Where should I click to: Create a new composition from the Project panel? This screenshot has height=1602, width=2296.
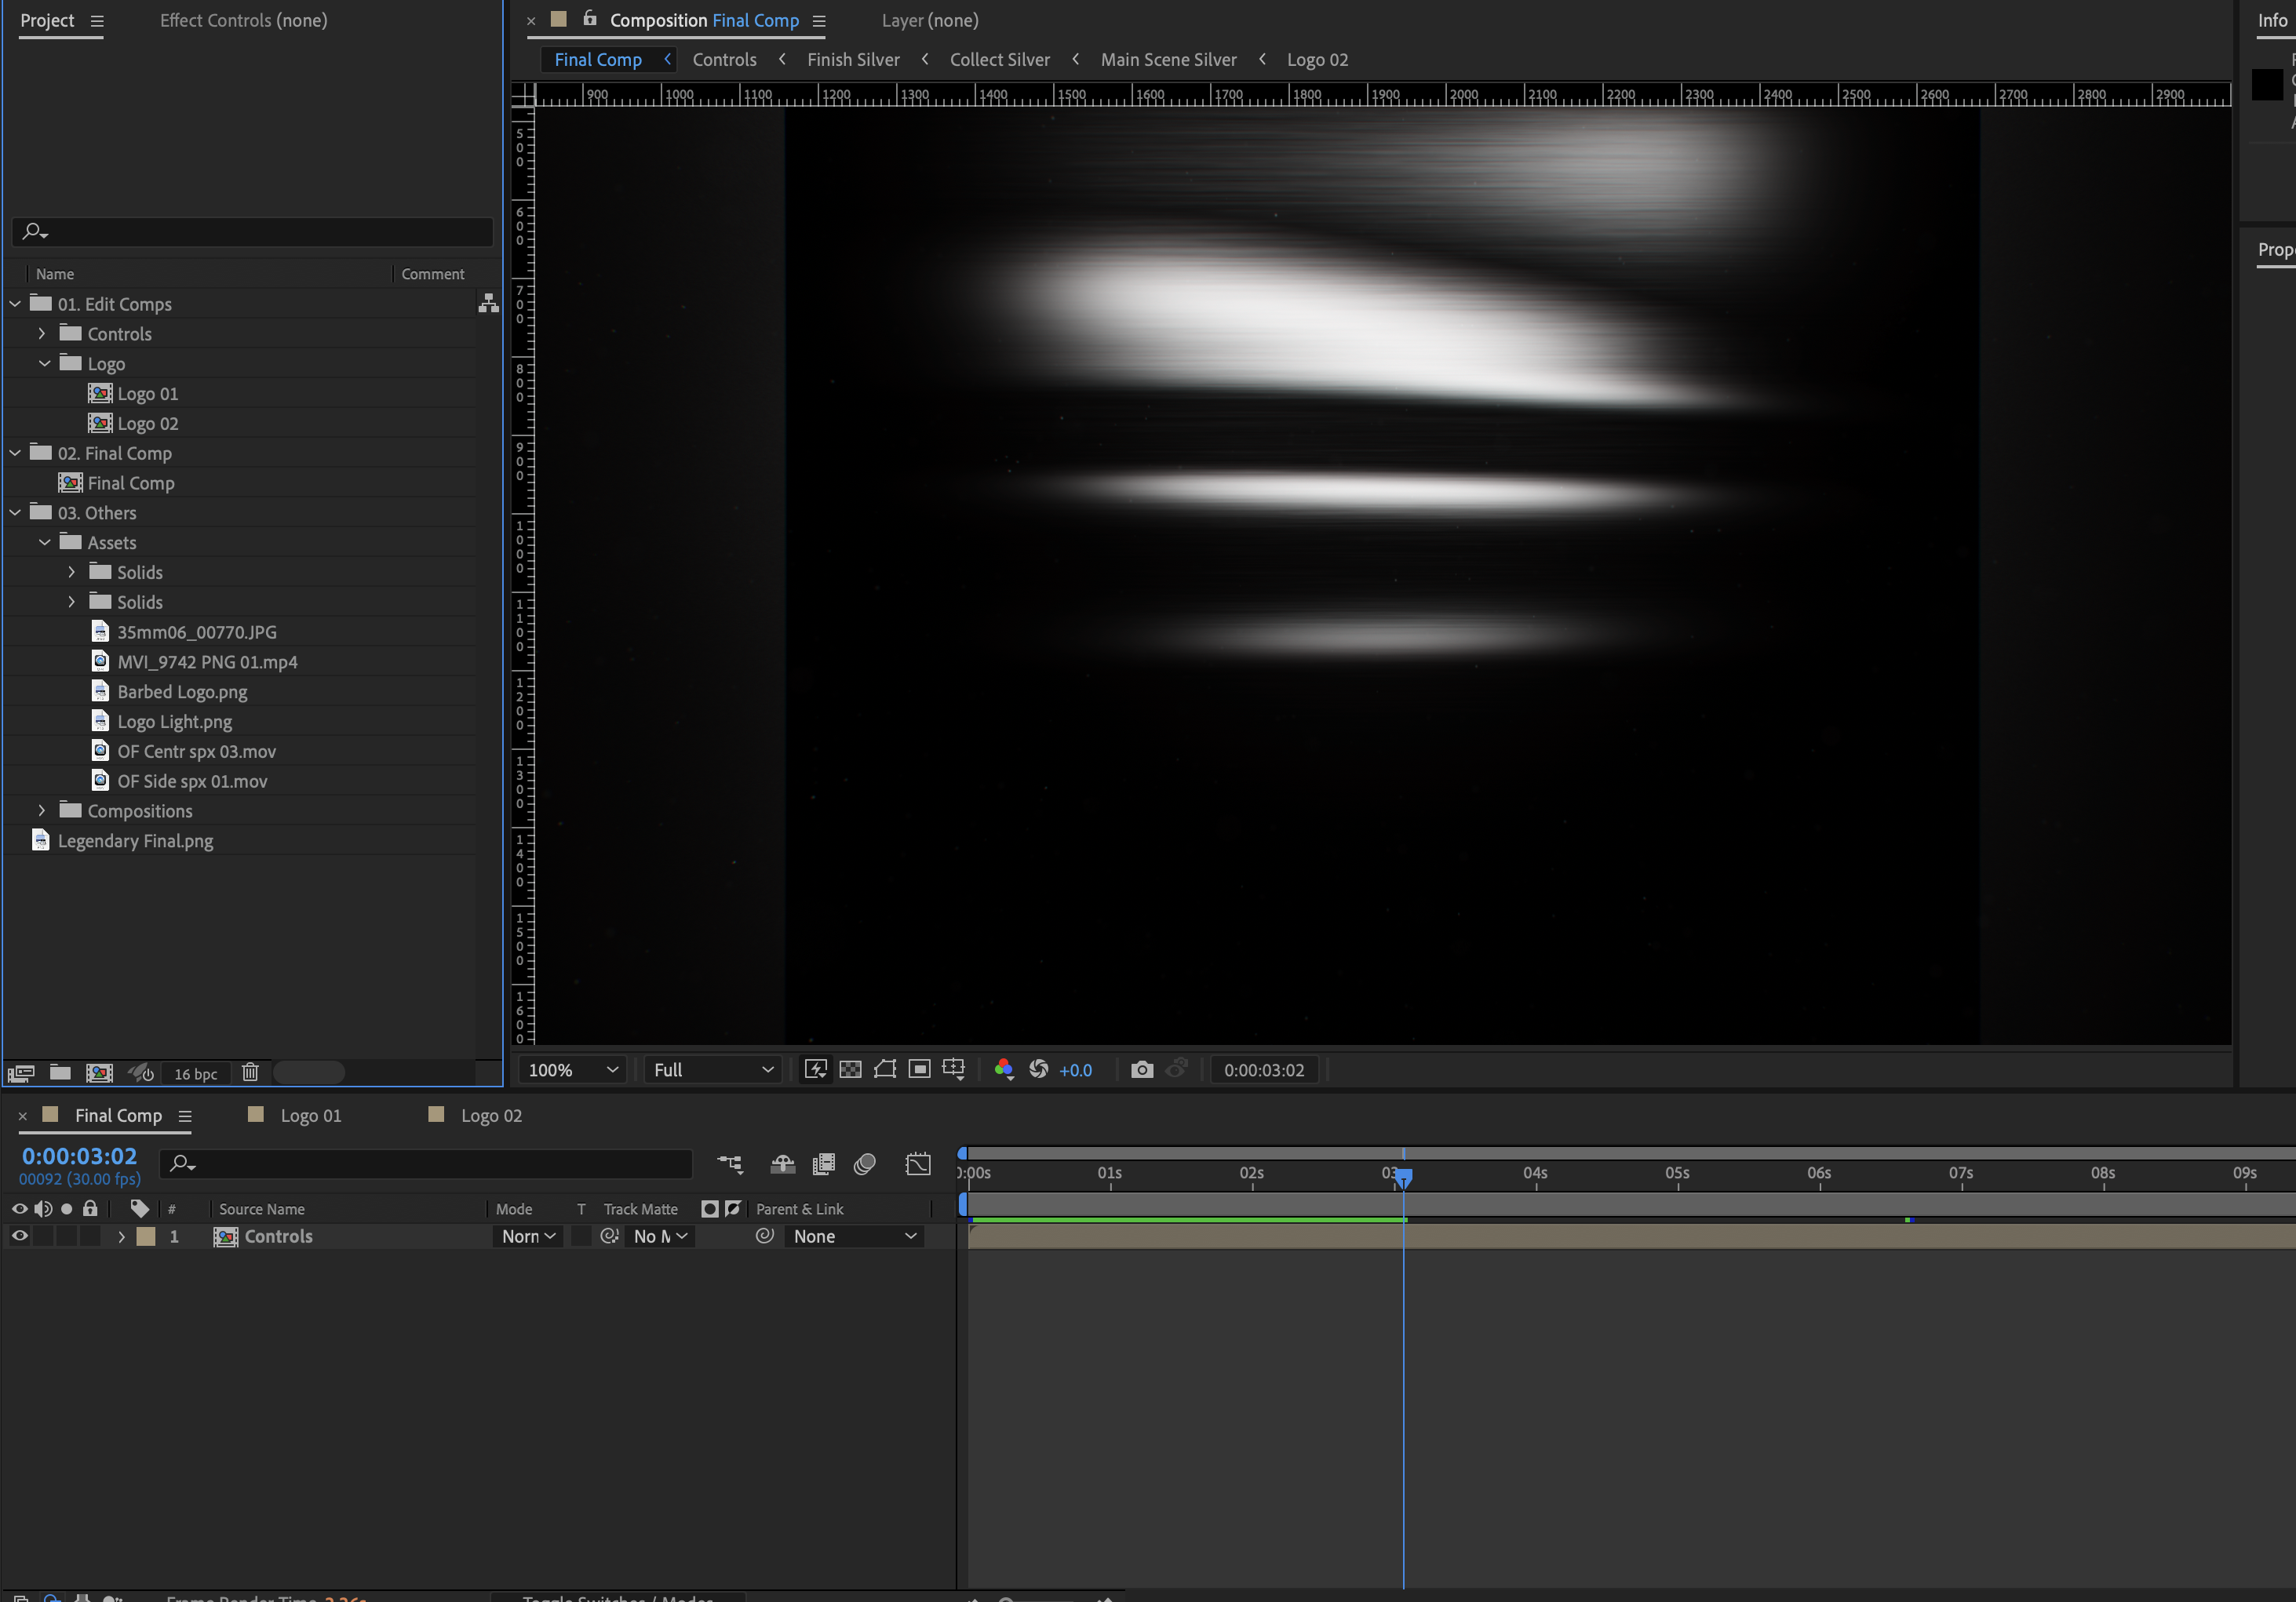tap(99, 1072)
